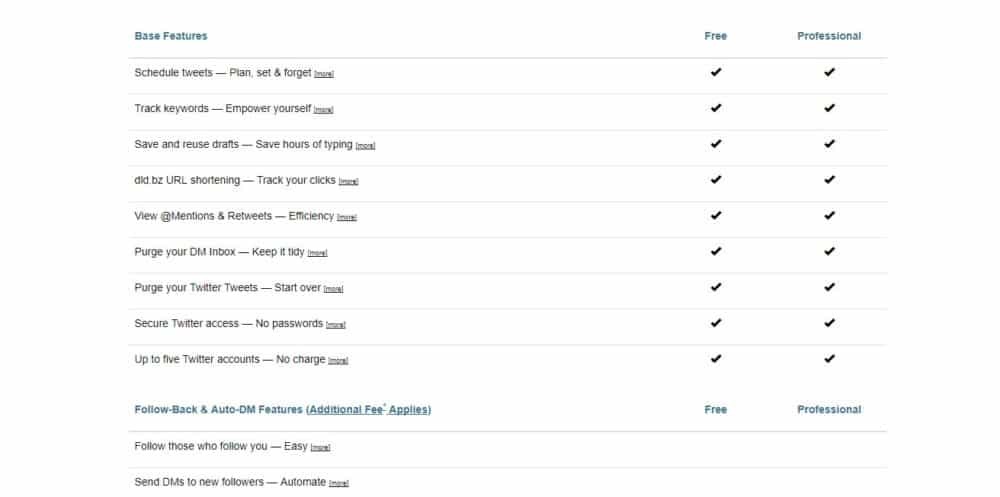Open [more] link for Purge your DM Inbox

click(x=318, y=254)
